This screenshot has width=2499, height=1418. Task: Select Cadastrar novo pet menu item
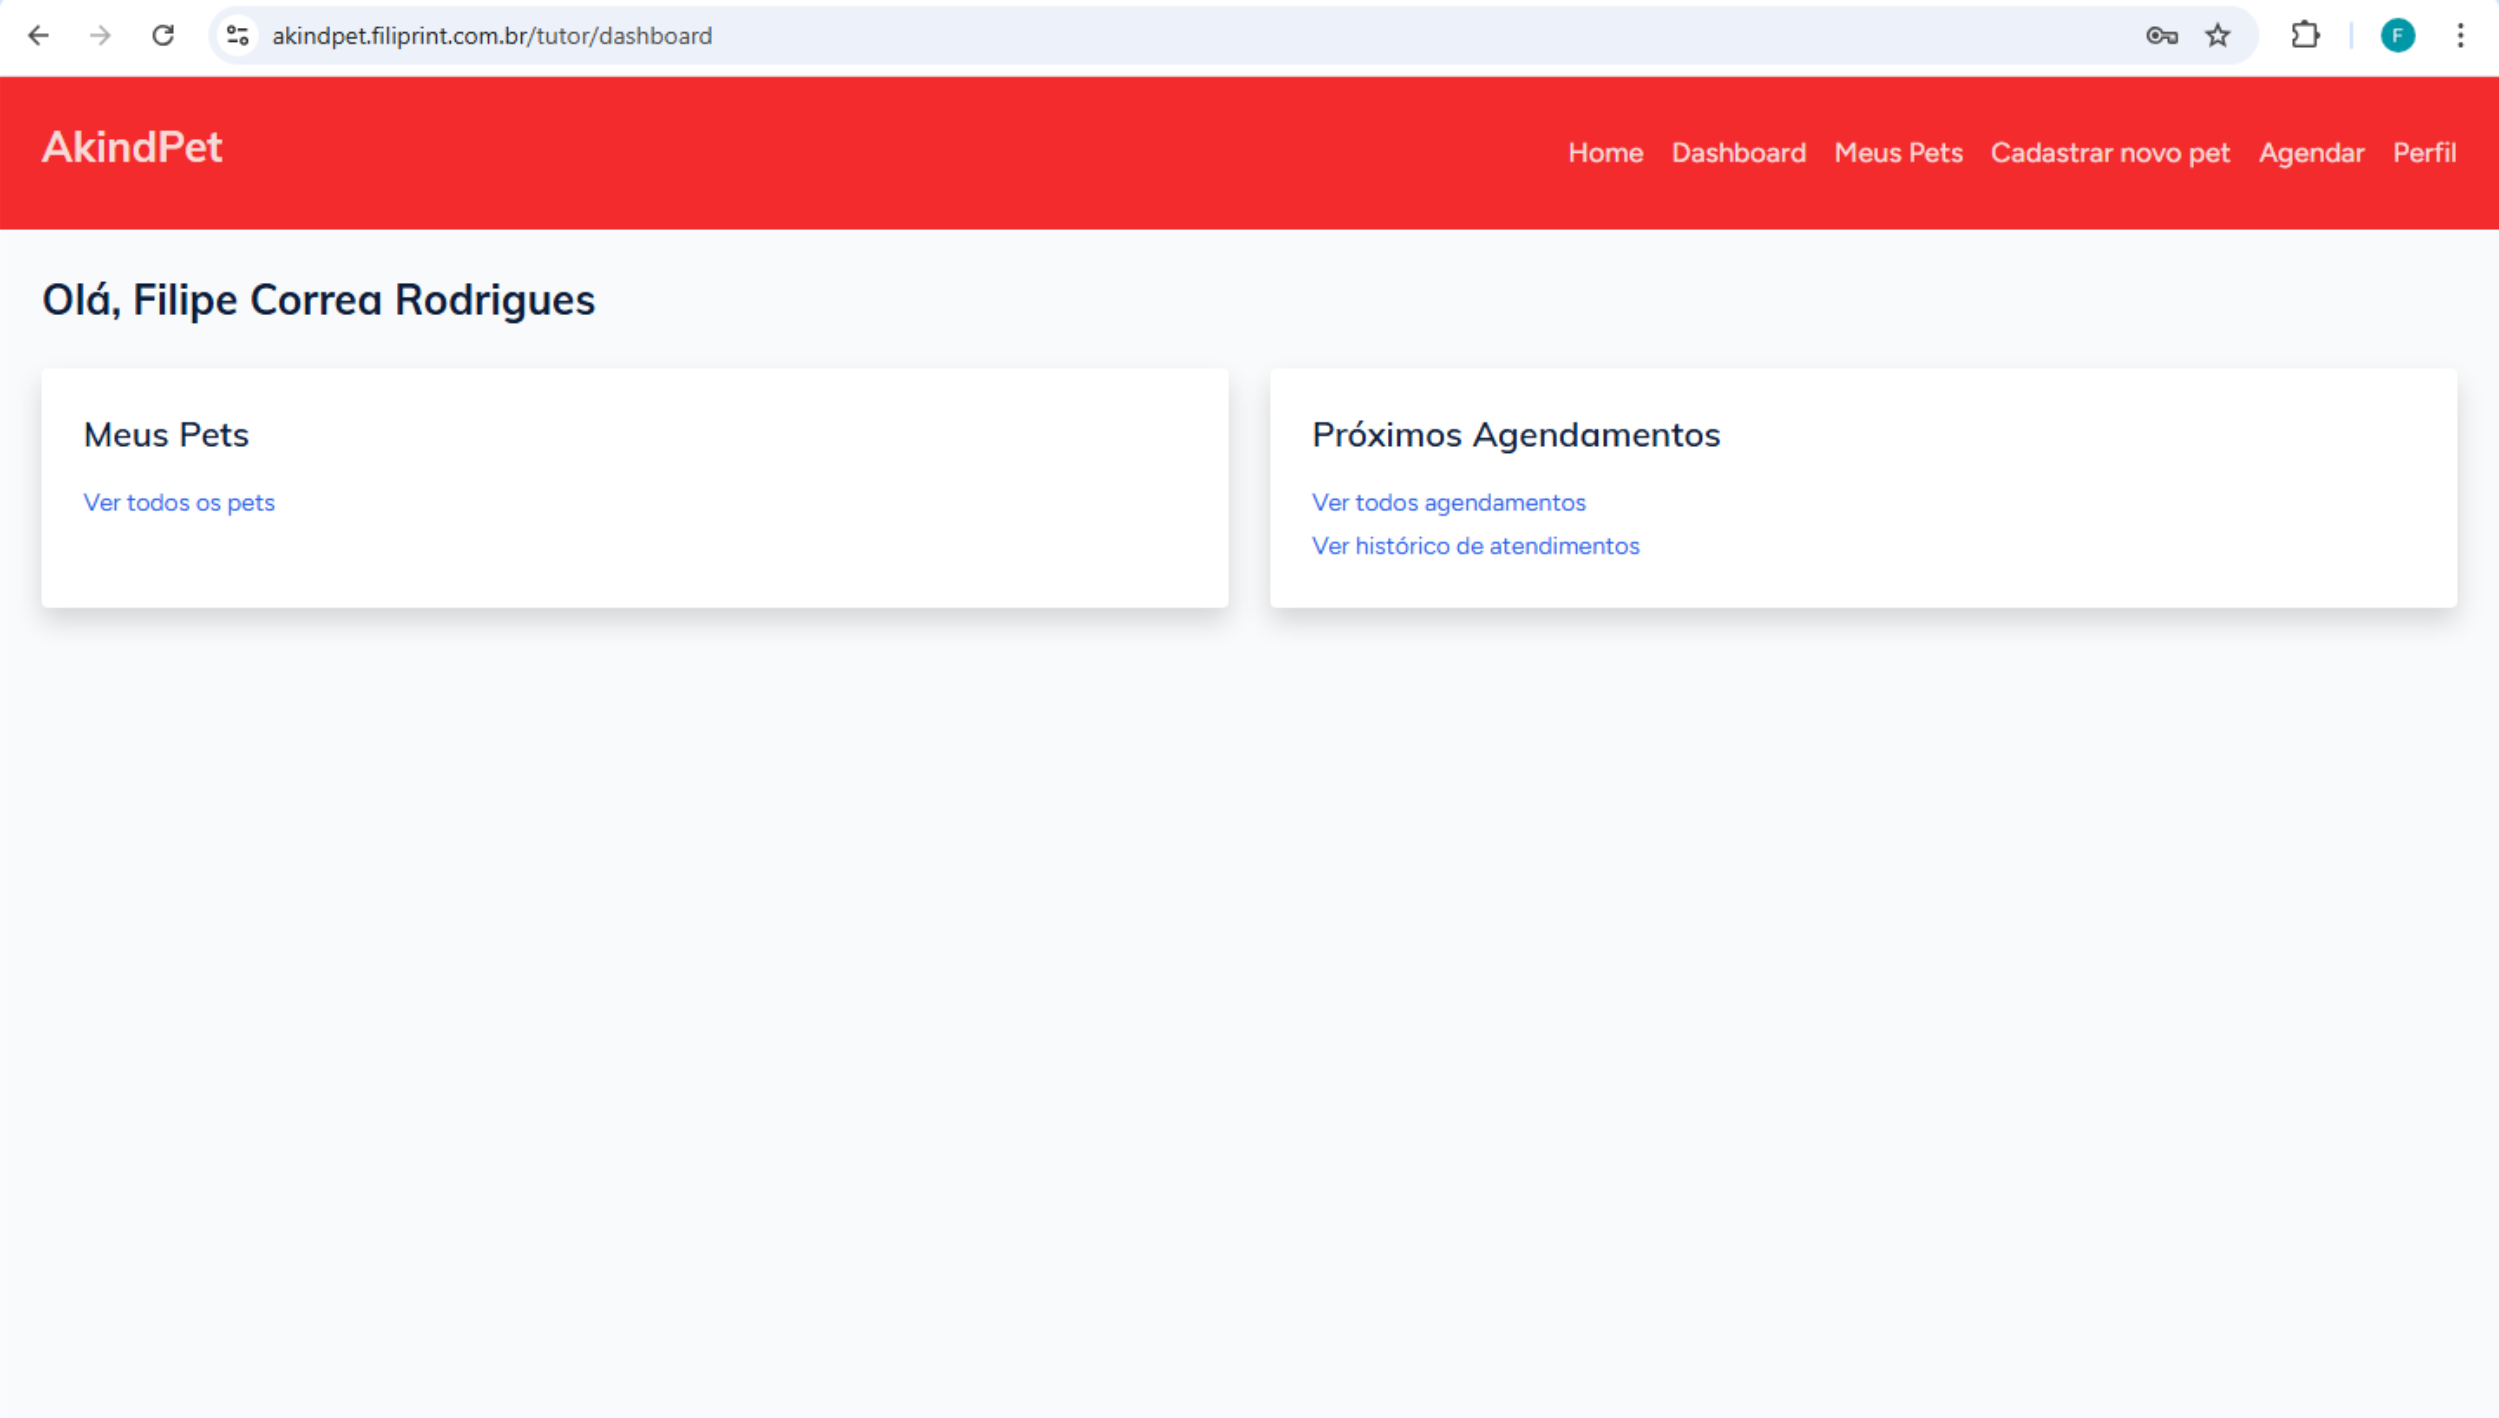(x=2109, y=153)
